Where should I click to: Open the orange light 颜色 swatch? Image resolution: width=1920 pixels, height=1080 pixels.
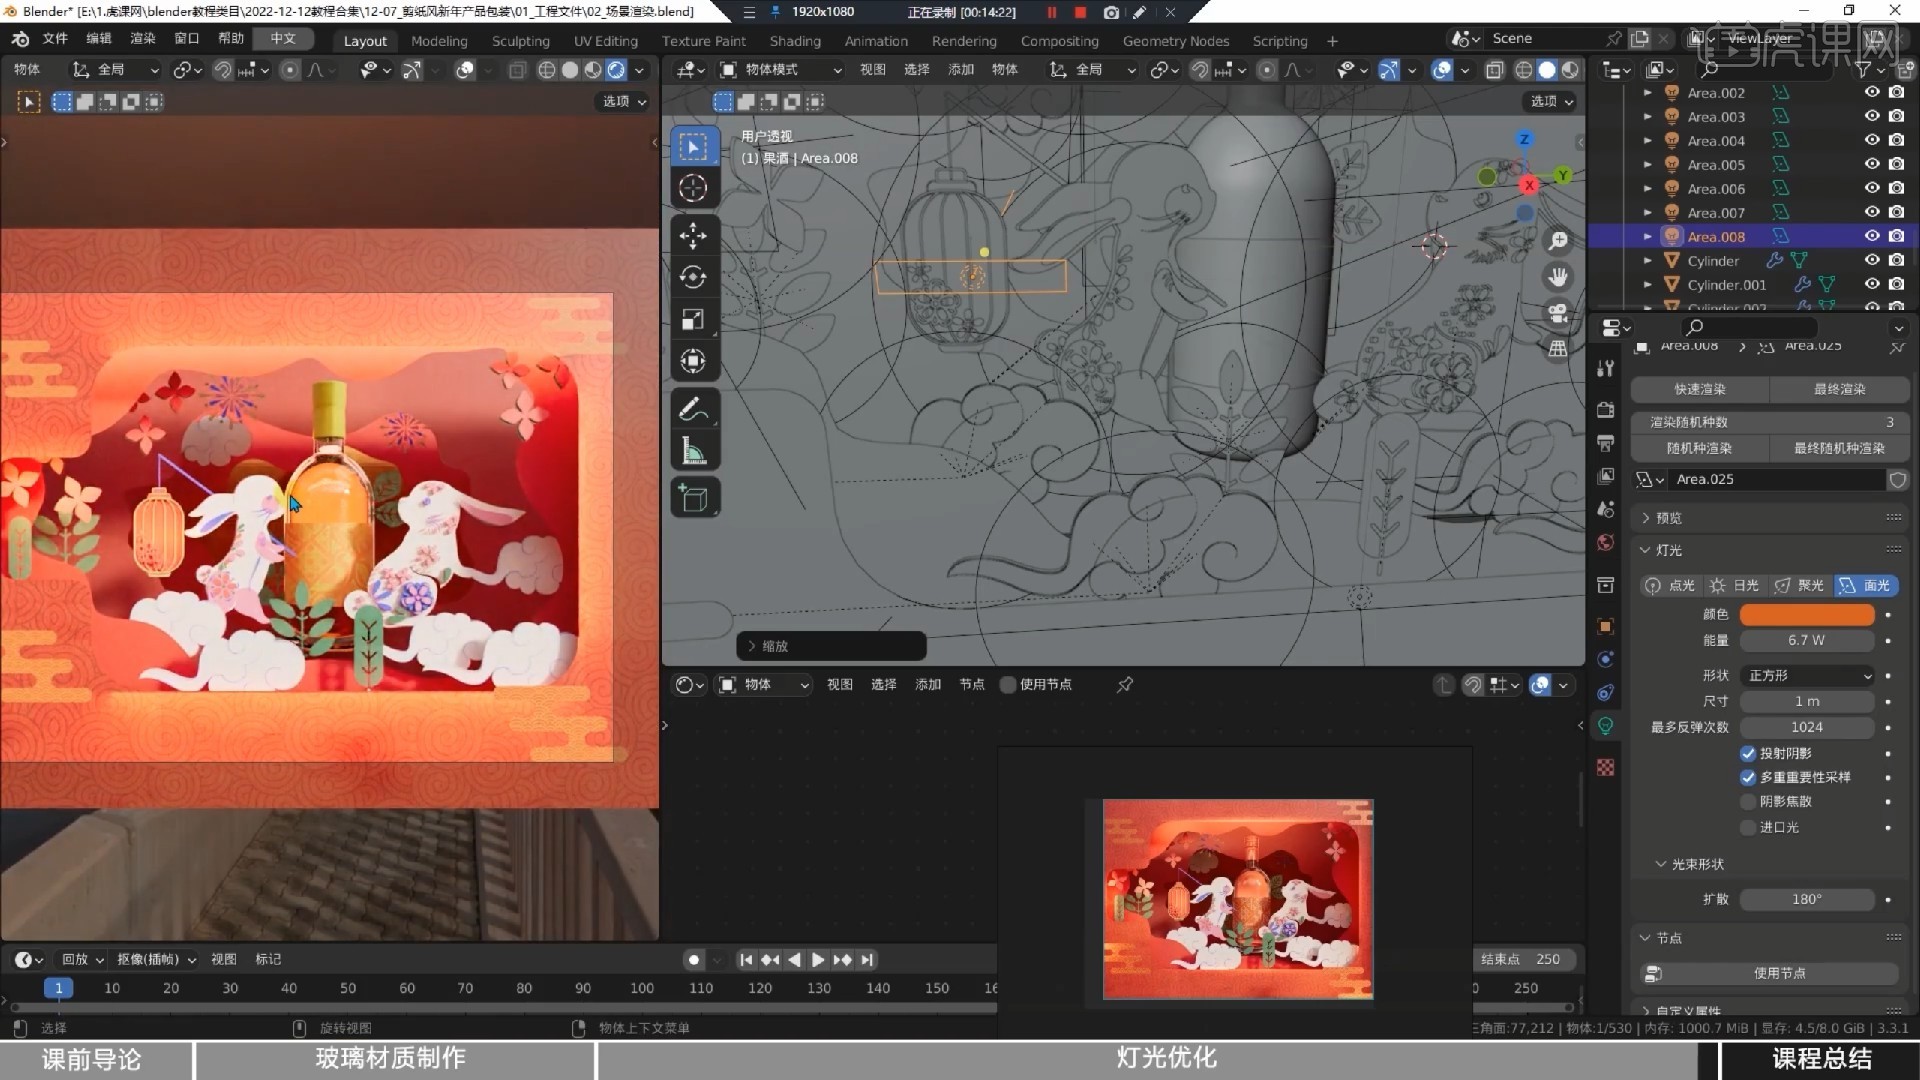click(x=1807, y=614)
